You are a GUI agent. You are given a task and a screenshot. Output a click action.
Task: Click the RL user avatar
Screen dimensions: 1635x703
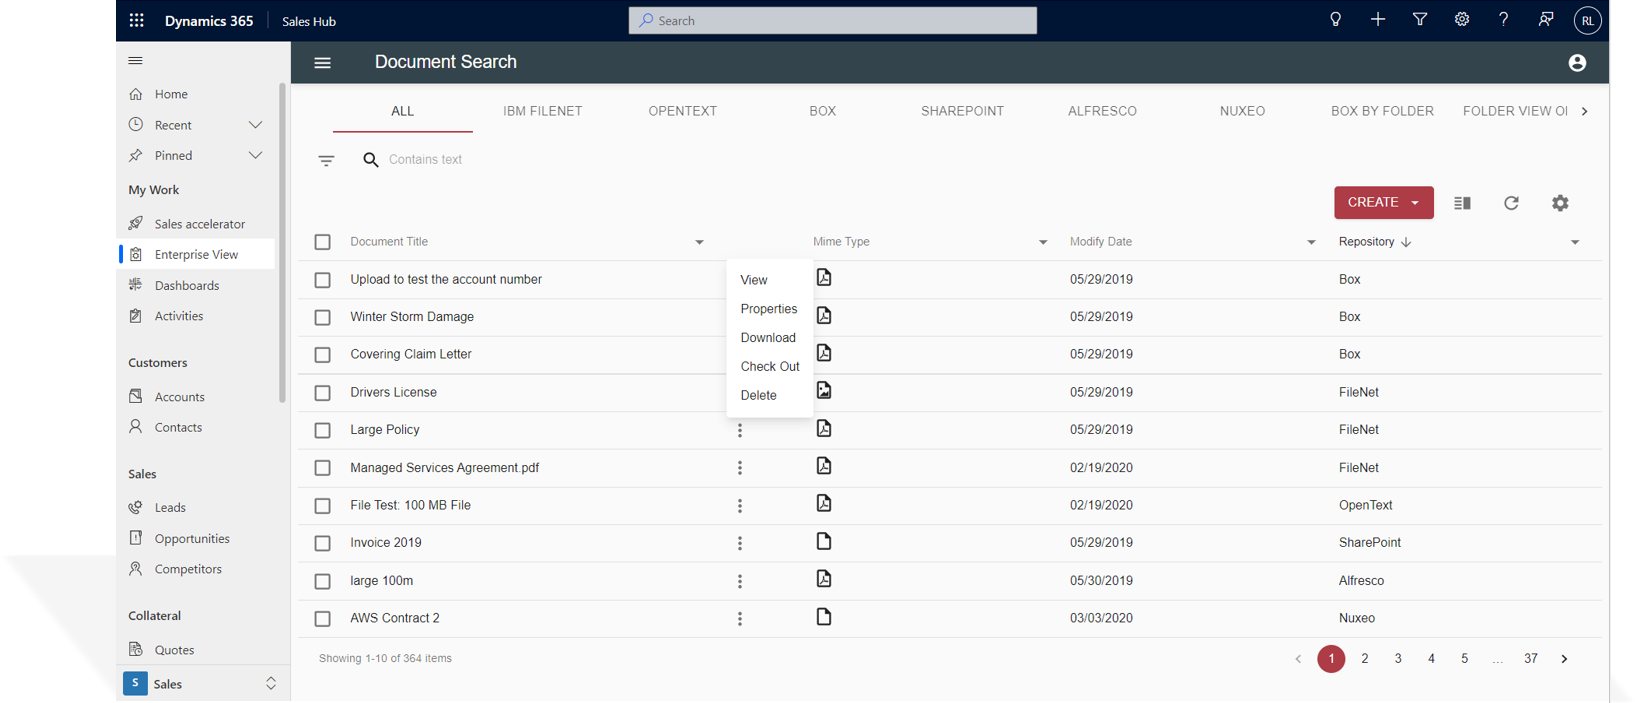click(x=1587, y=20)
